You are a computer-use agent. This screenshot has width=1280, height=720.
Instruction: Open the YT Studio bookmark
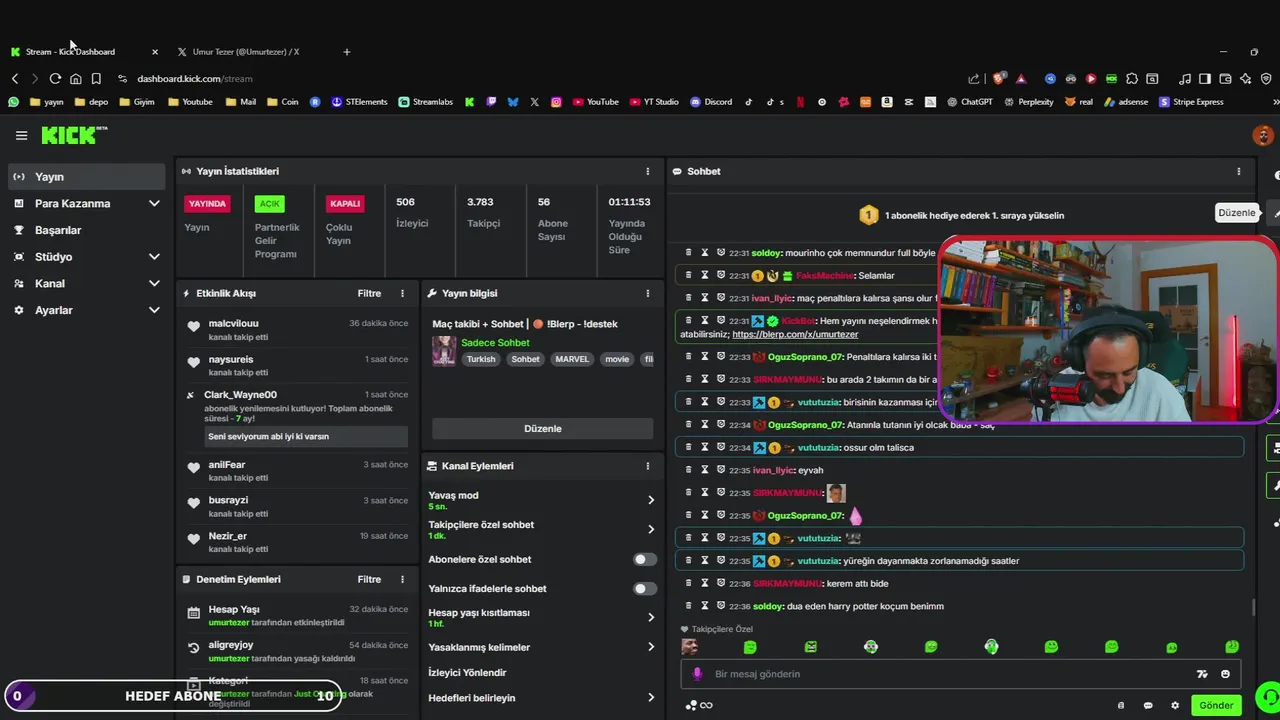[654, 102]
